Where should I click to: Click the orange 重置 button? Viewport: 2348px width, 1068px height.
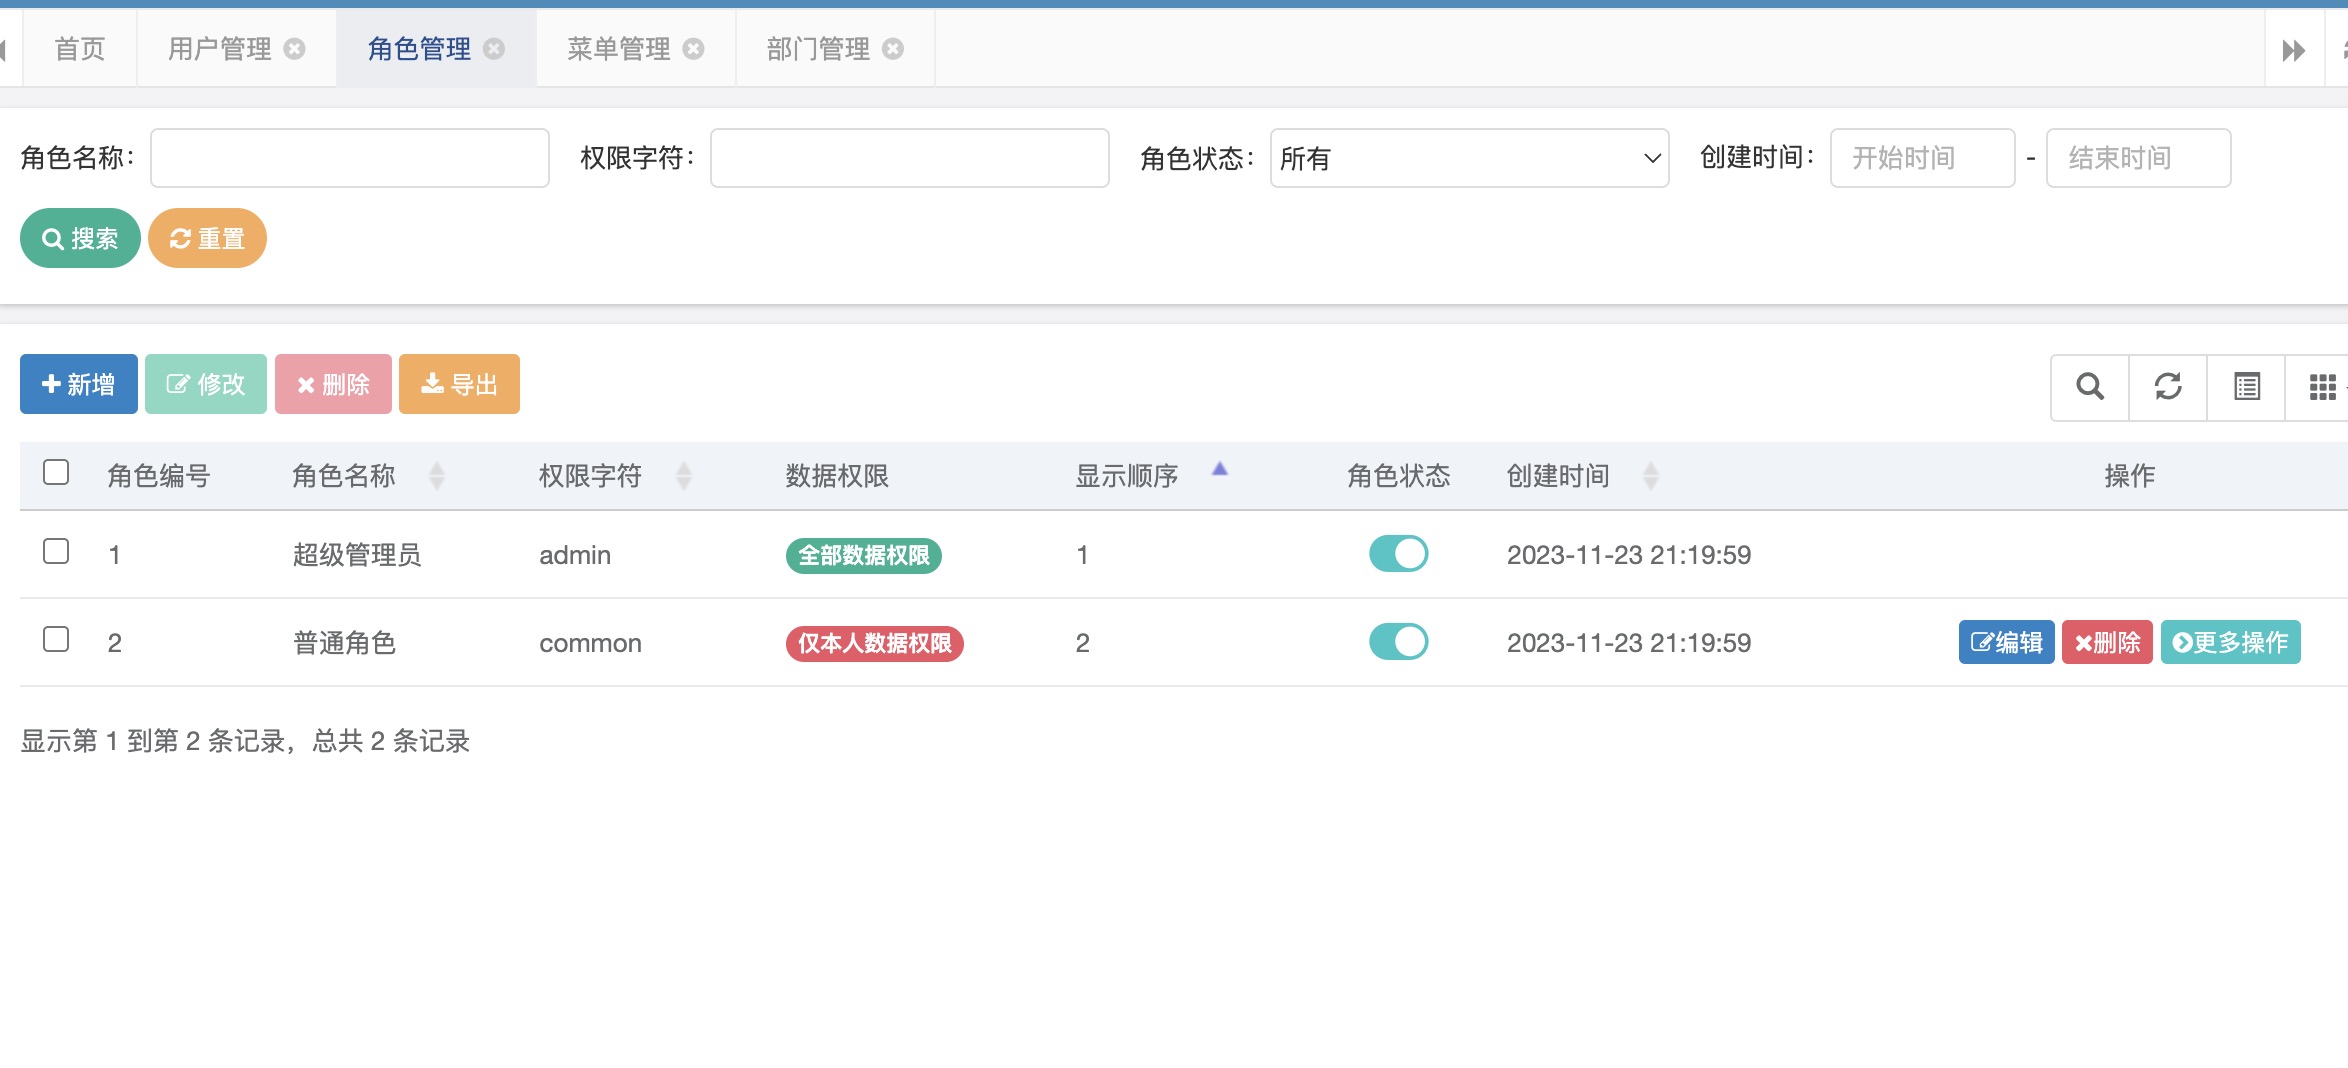[207, 238]
